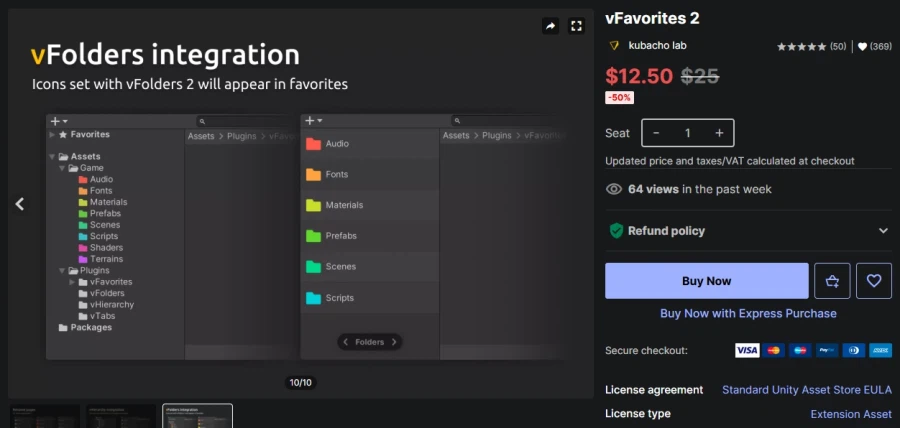
Task: Expand the Favorites tree row
Action: click(x=52, y=134)
